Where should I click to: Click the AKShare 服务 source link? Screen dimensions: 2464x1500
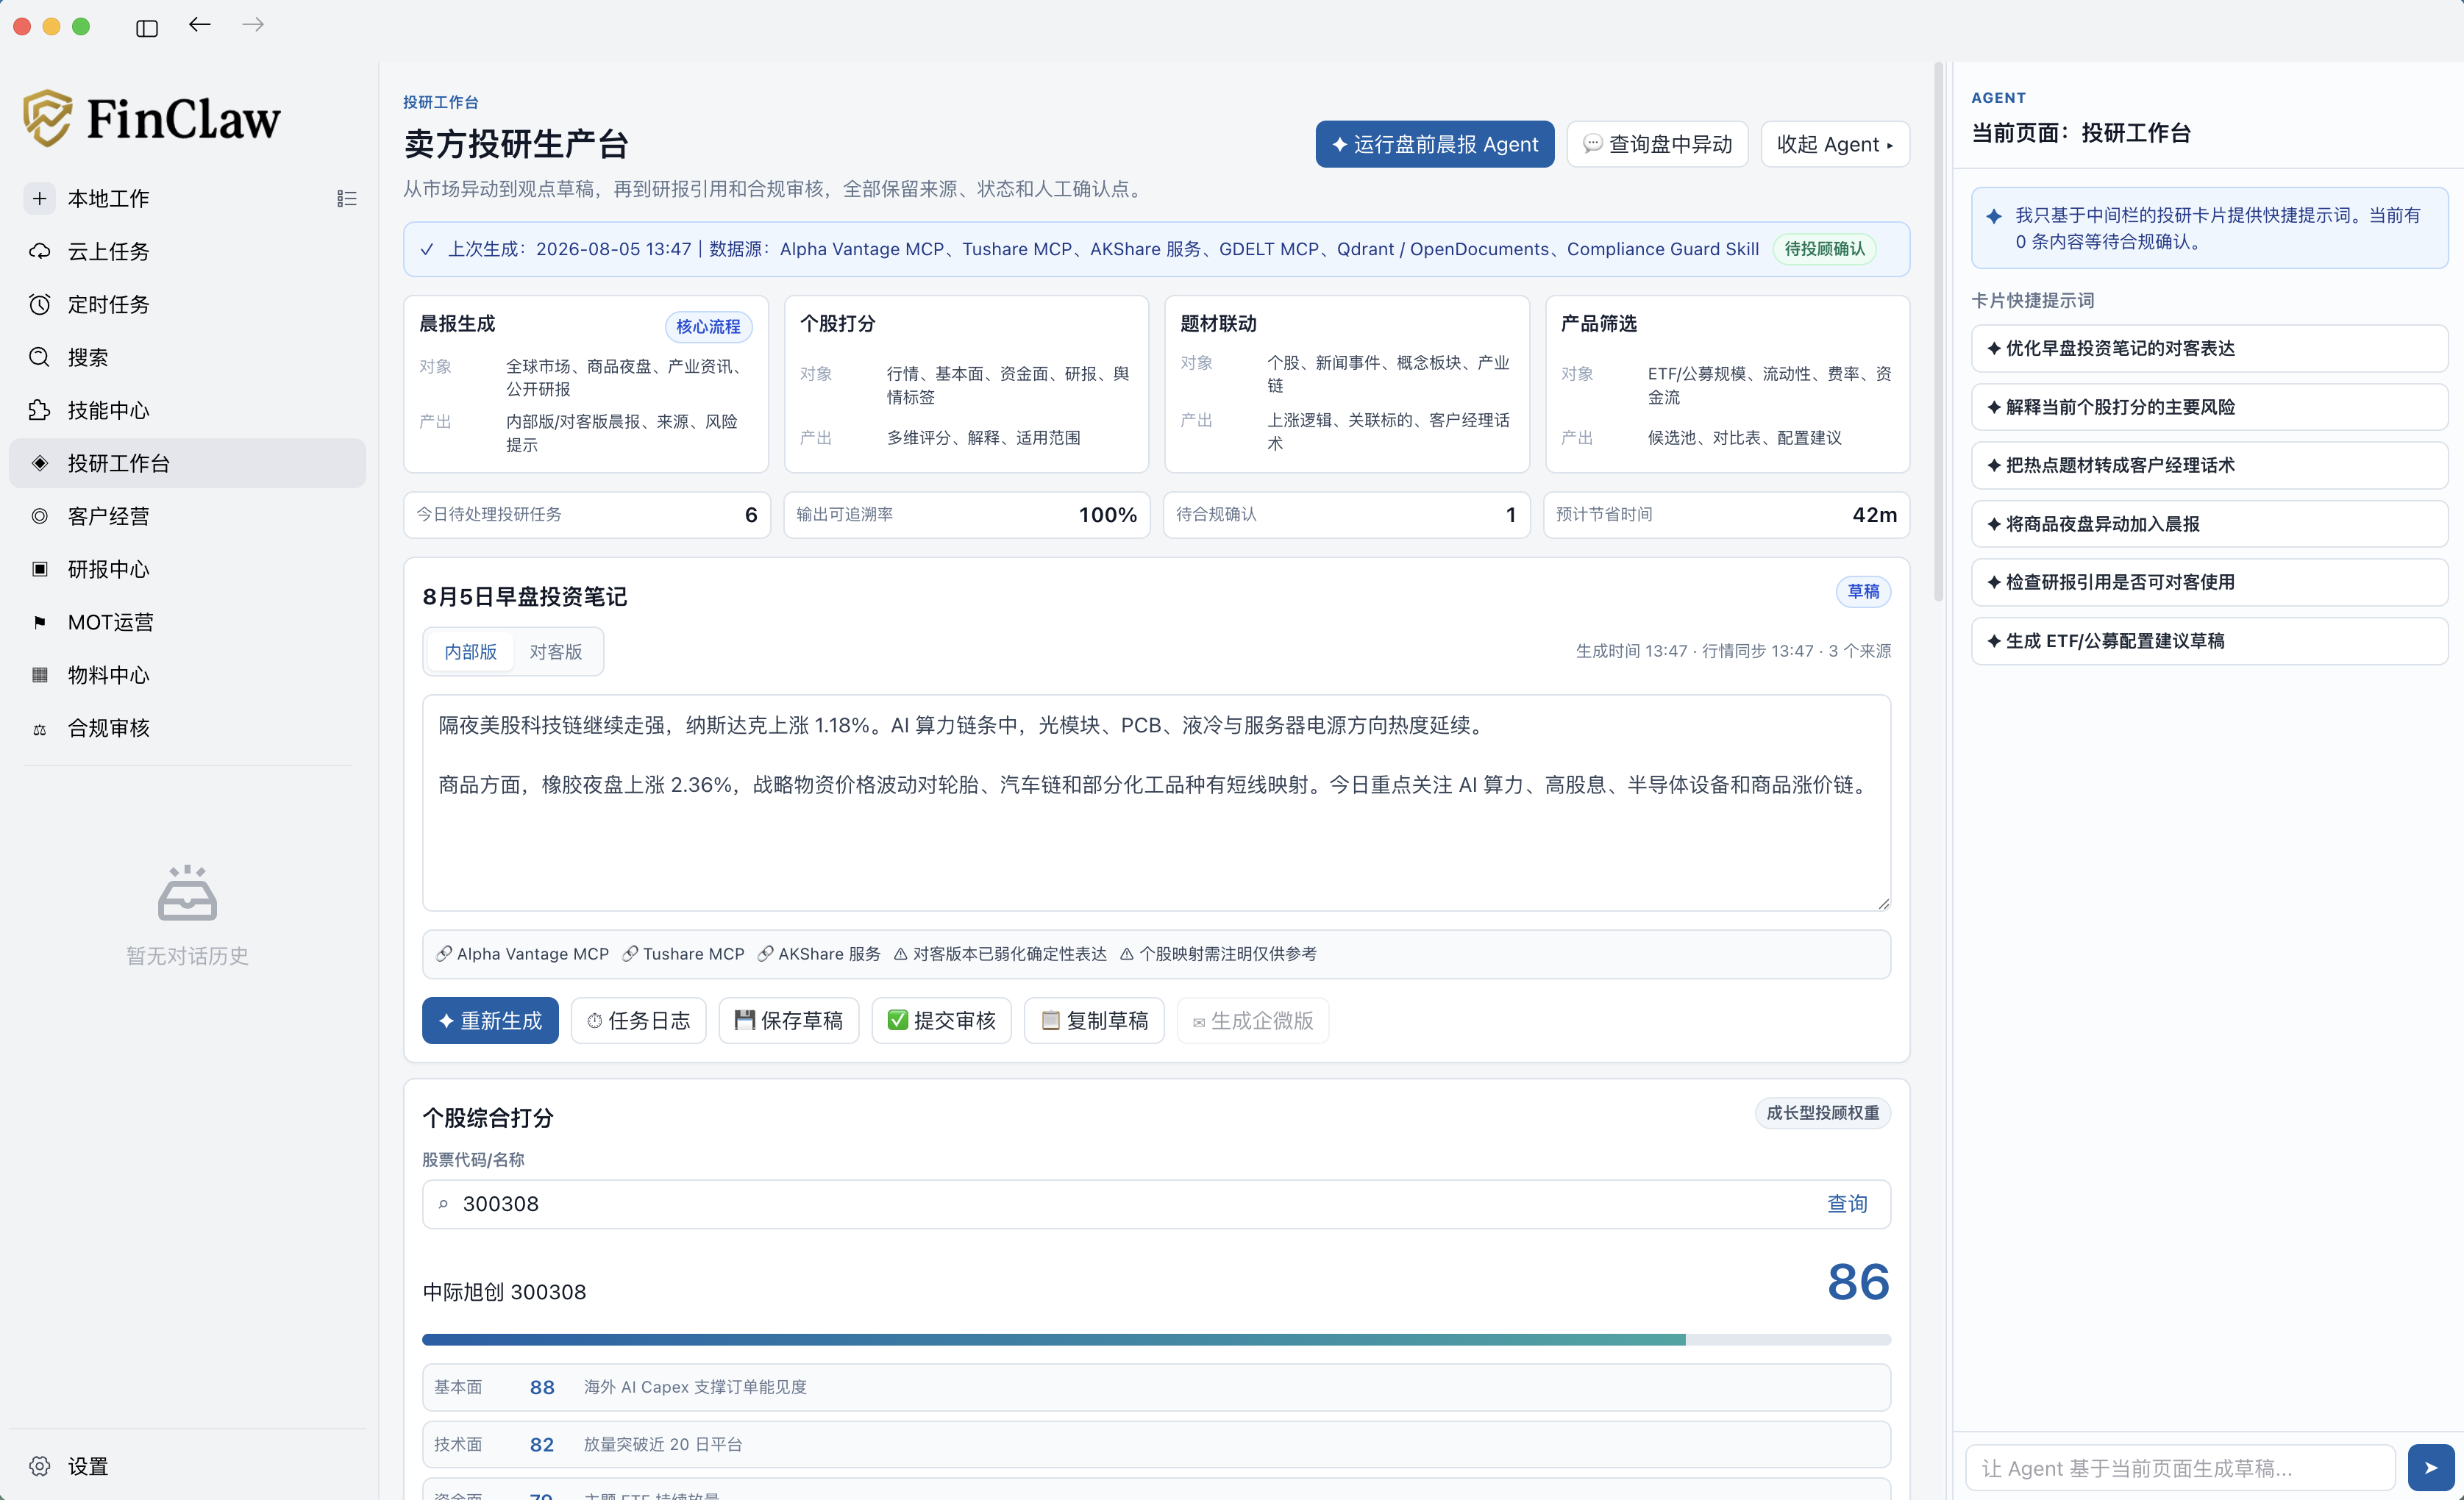819,954
